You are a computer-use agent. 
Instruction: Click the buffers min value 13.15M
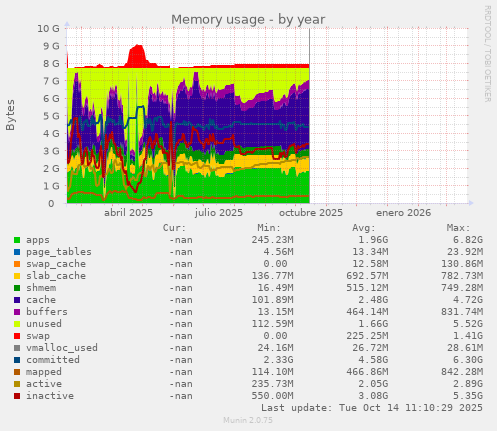275,312
